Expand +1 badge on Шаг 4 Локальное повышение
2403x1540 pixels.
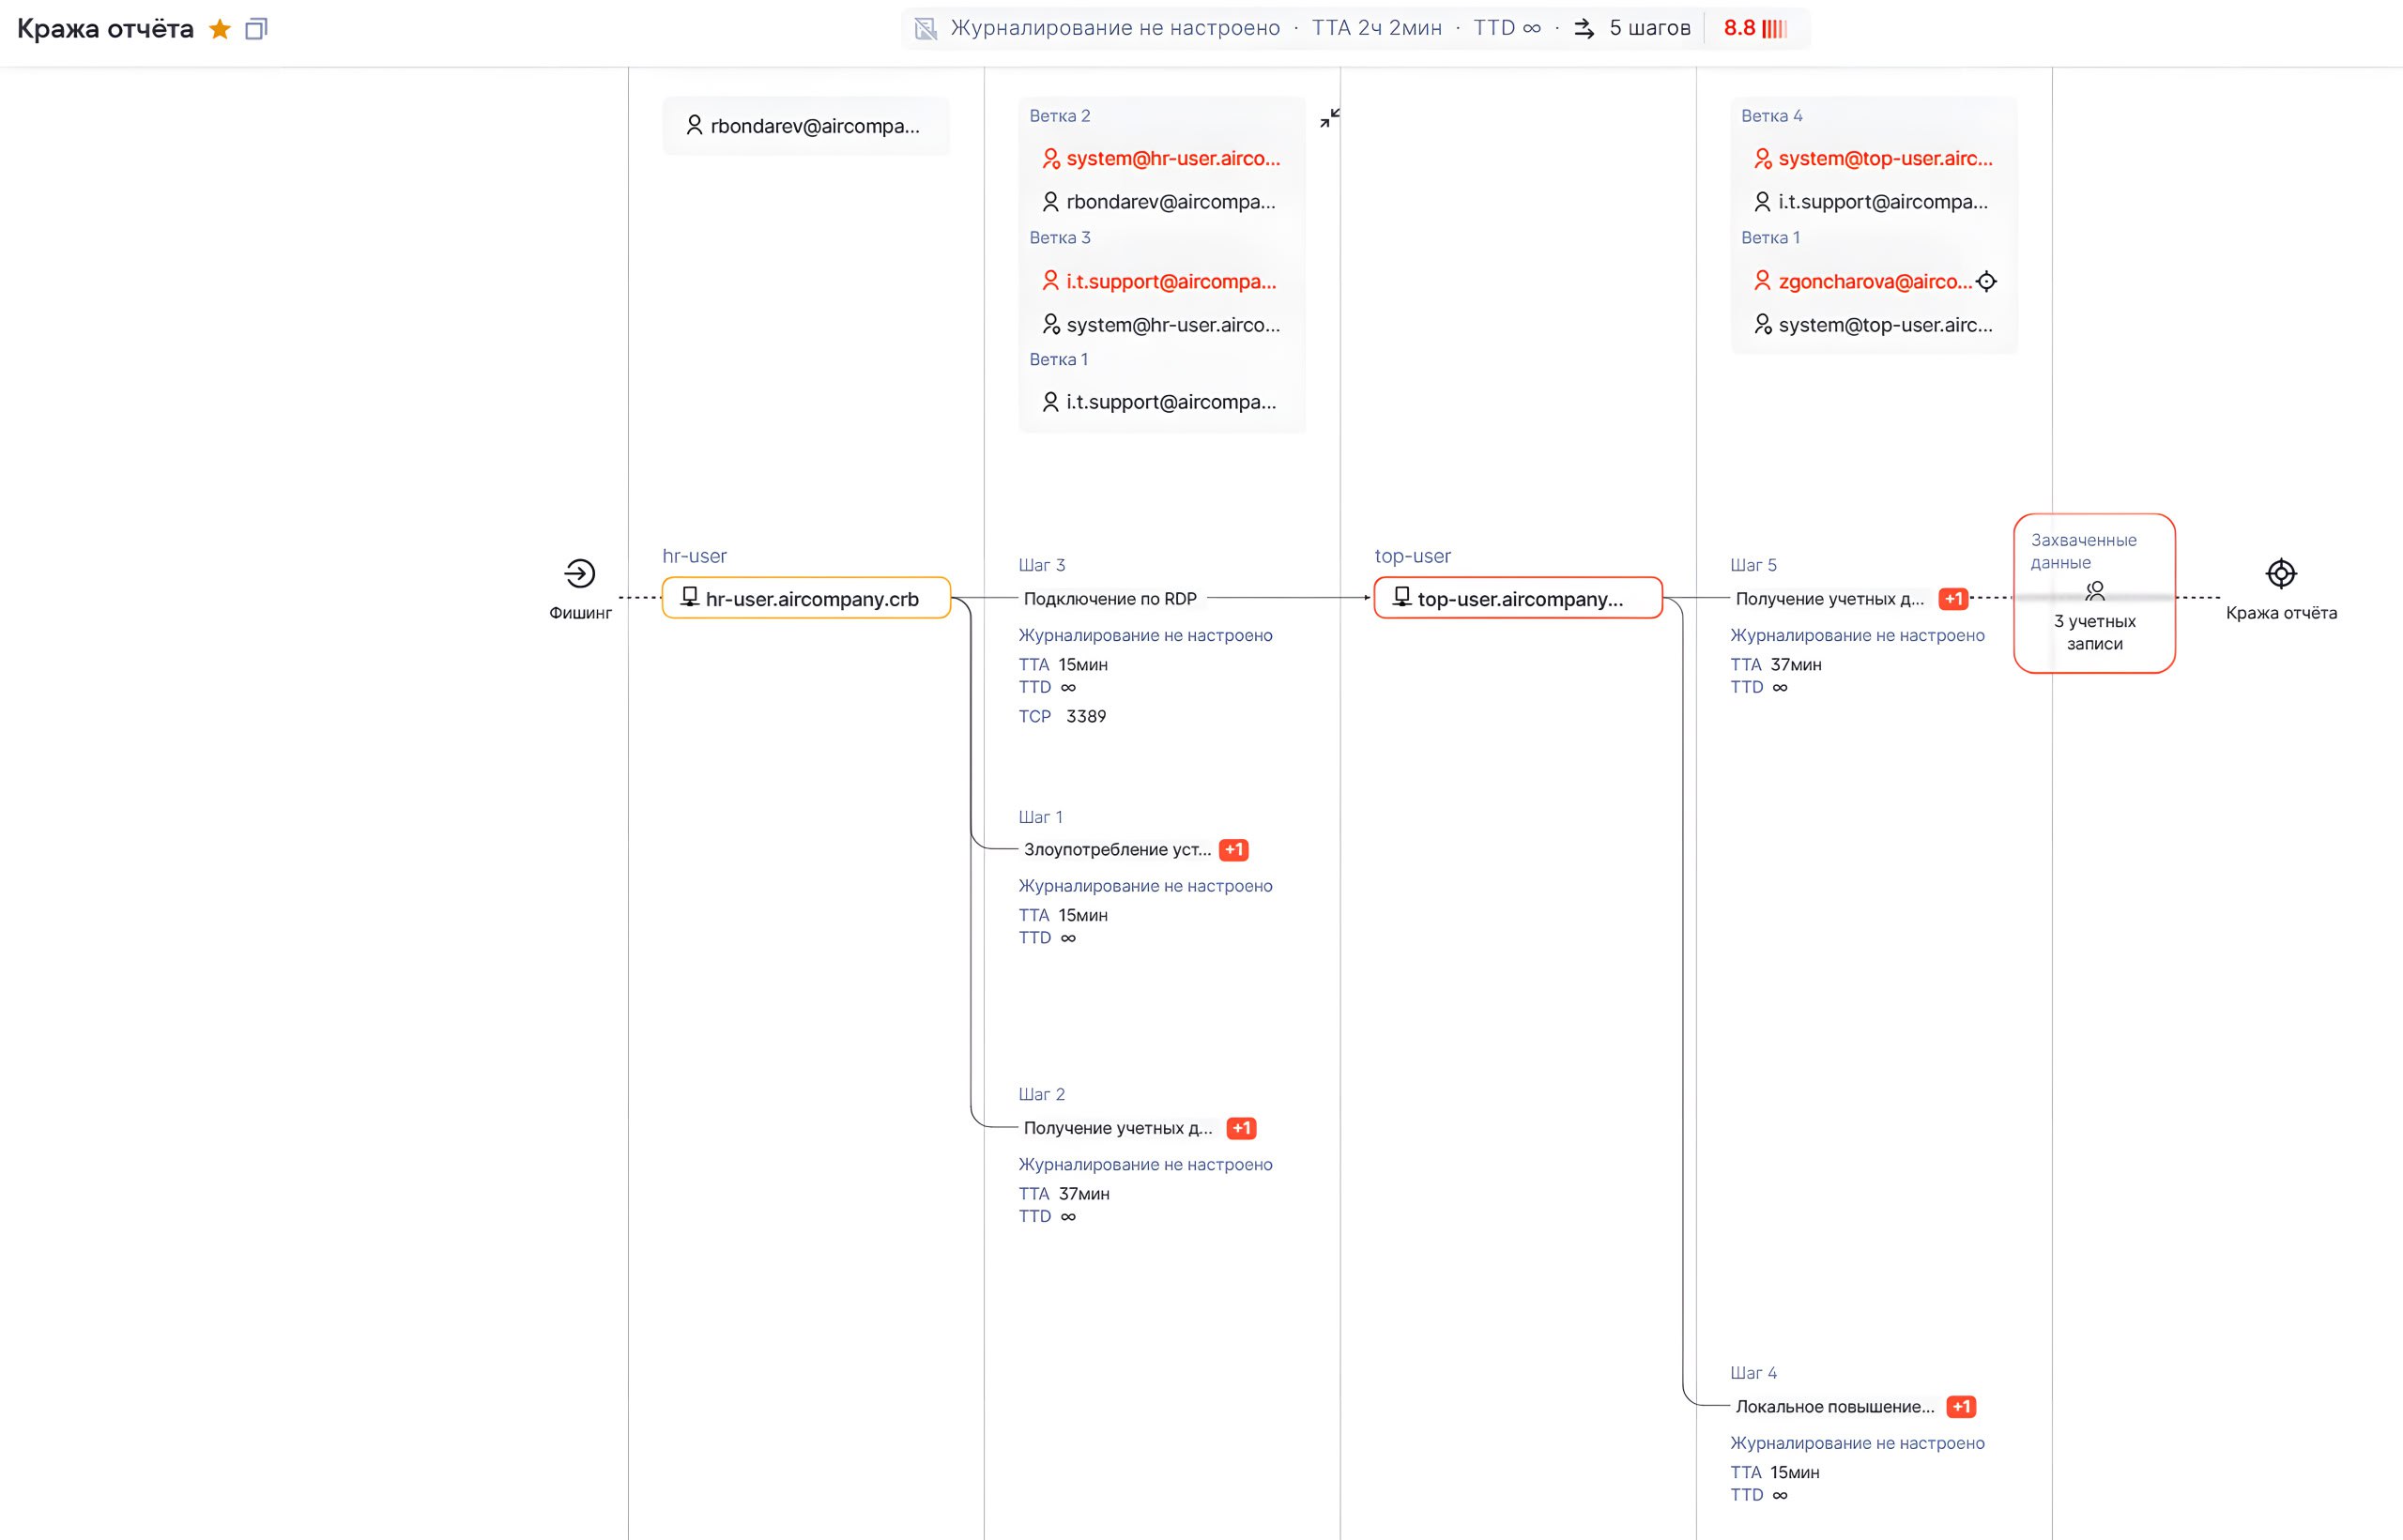click(1961, 1407)
